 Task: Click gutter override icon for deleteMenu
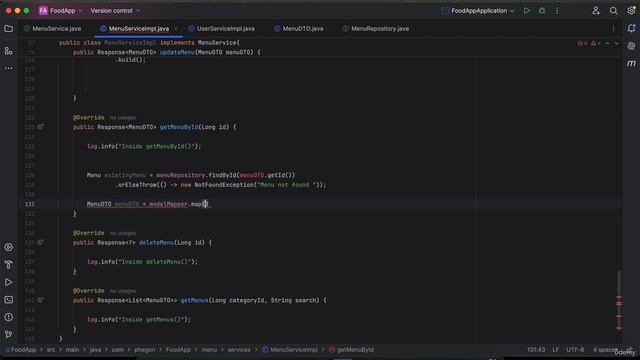(x=40, y=242)
